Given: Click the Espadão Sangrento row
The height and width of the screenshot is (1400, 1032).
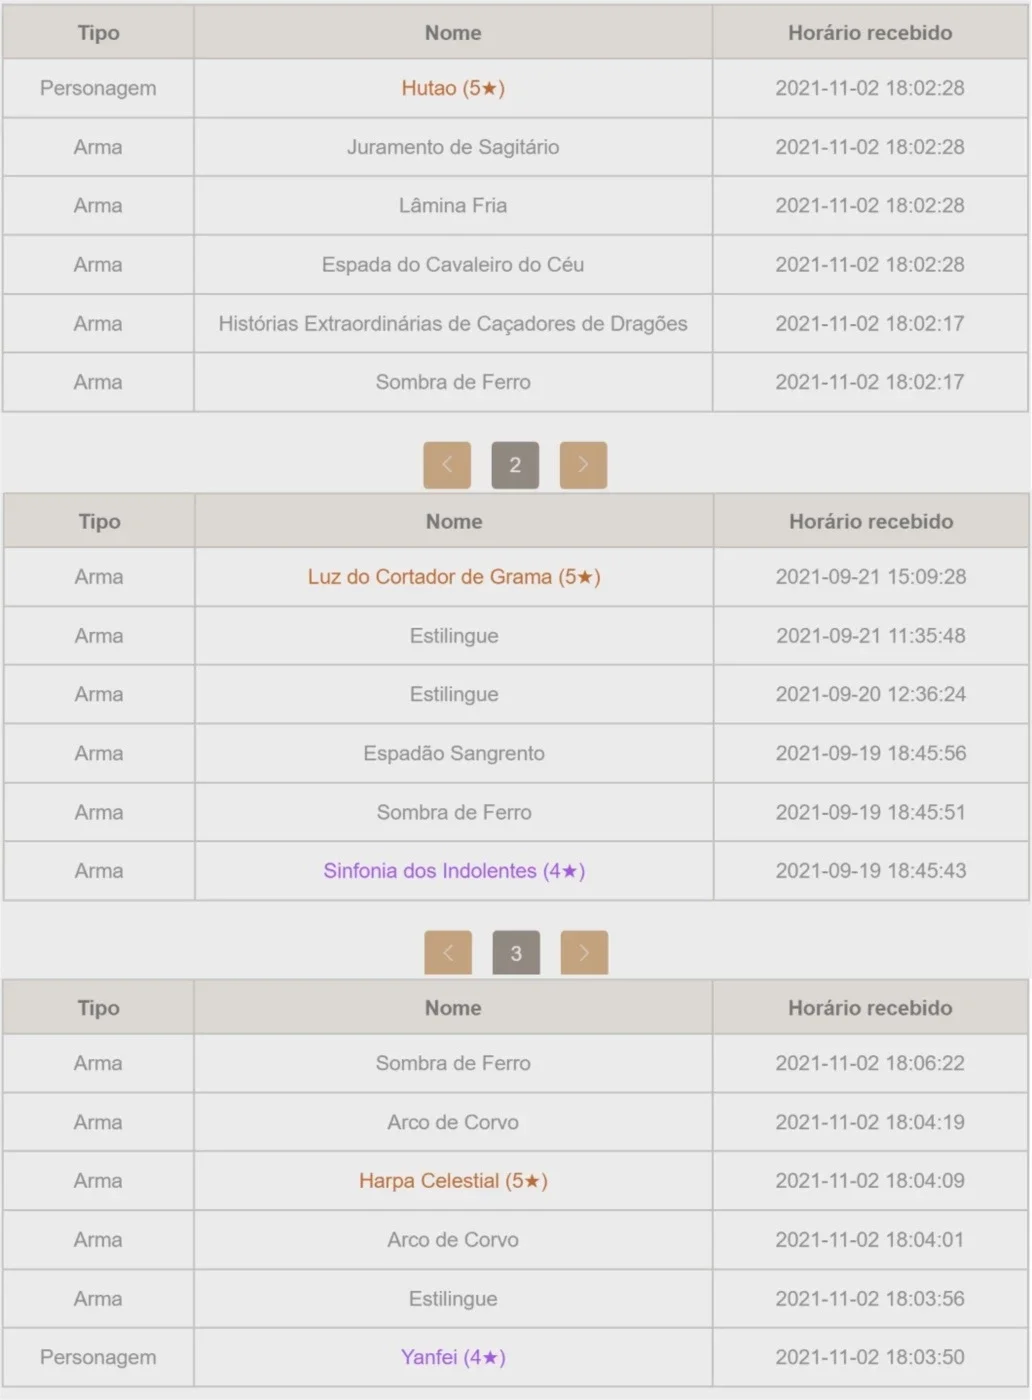Looking at the screenshot, I should pyautogui.click(x=516, y=753).
